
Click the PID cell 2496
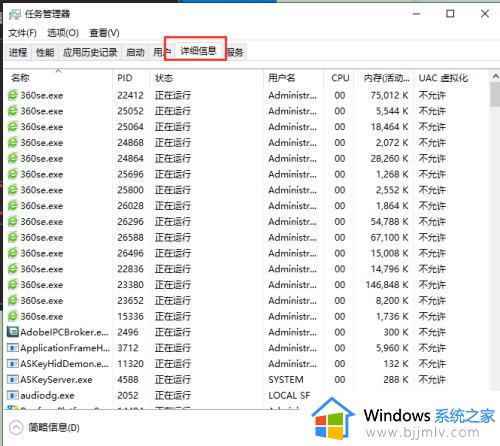point(128,332)
